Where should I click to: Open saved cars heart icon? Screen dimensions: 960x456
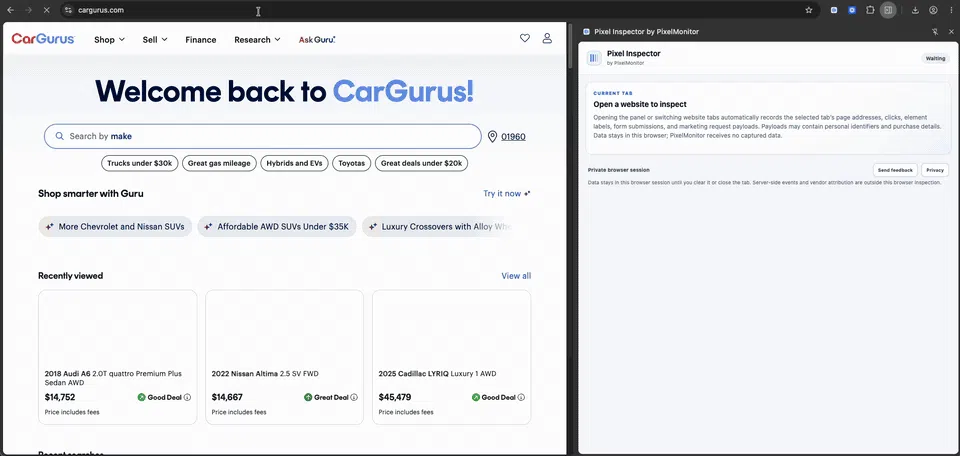coord(525,39)
